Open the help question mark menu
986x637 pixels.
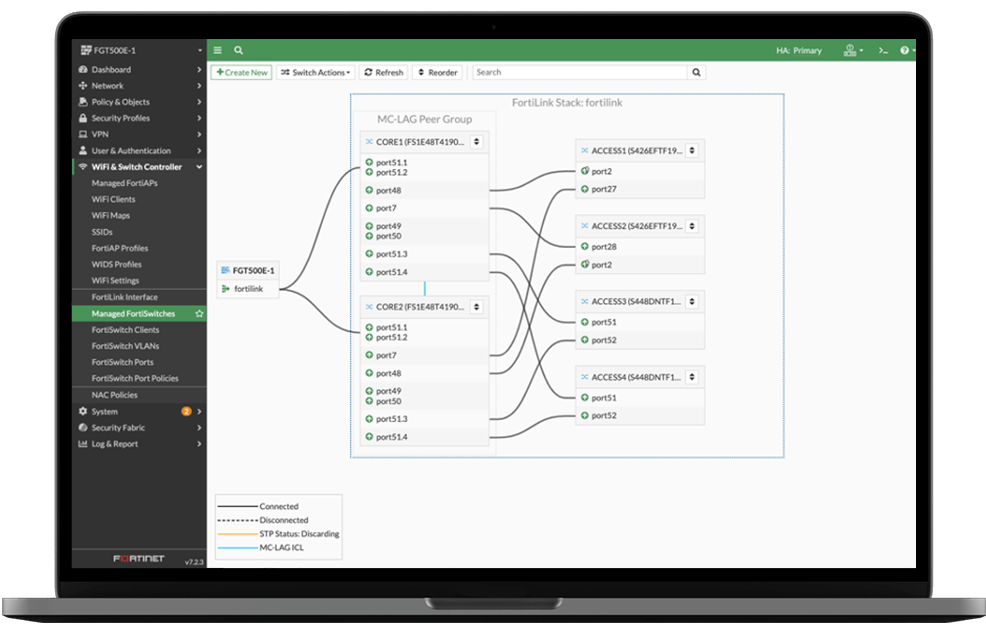905,50
